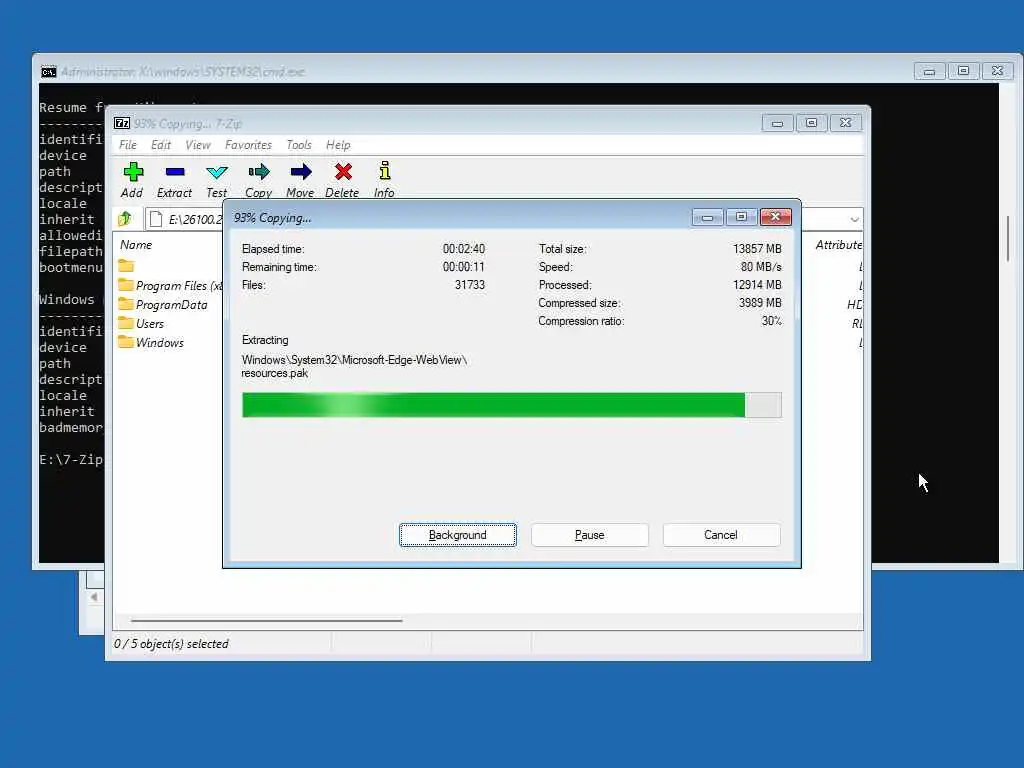Click the "0 / 5 object(s) selected" status text
Viewport: 1024px width, 768px height.
pos(171,644)
